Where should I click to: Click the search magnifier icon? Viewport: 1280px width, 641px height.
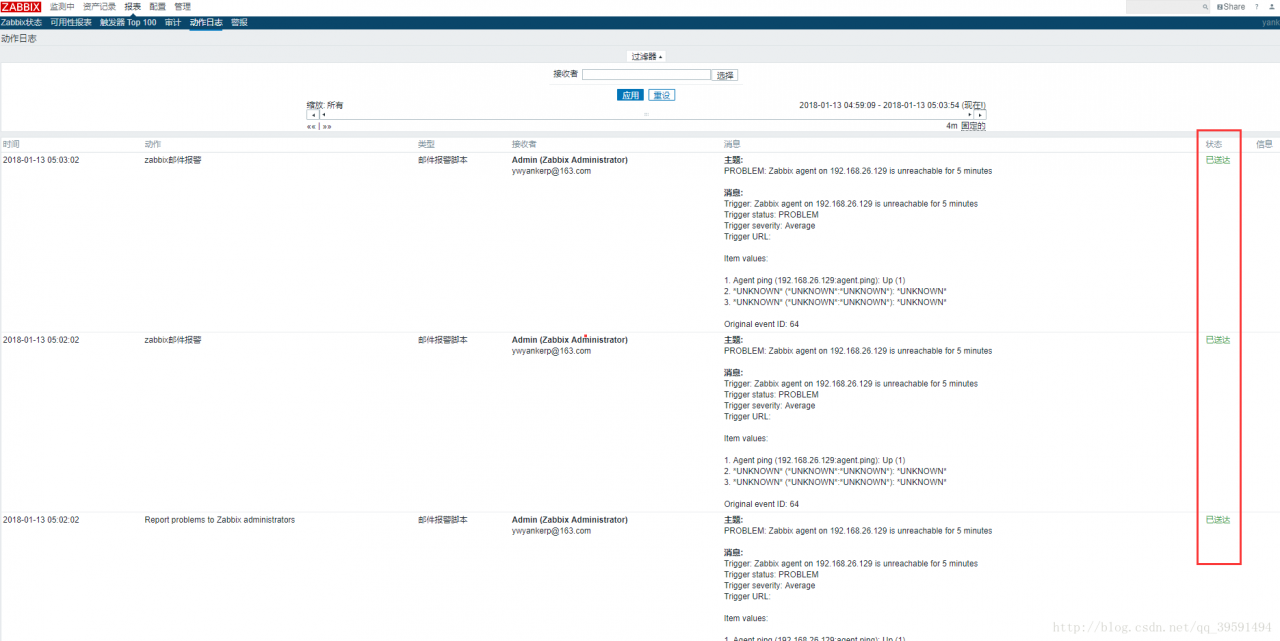(x=1205, y=7)
